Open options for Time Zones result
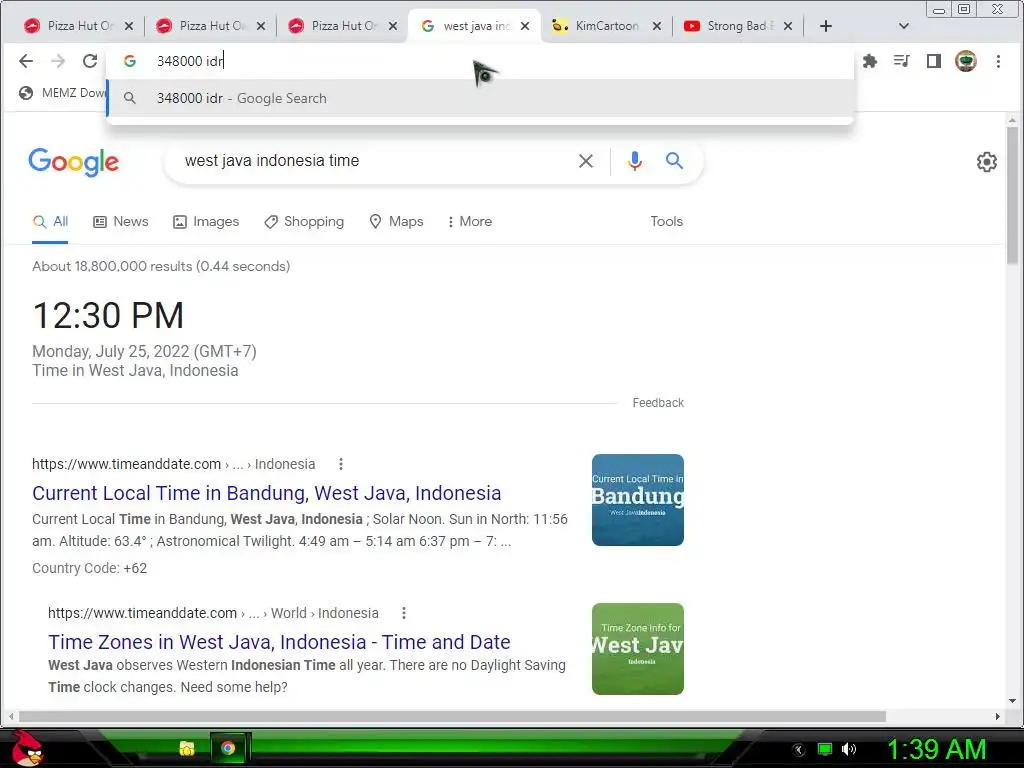The width and height of the screenshot is (1024, 768). 404,613
